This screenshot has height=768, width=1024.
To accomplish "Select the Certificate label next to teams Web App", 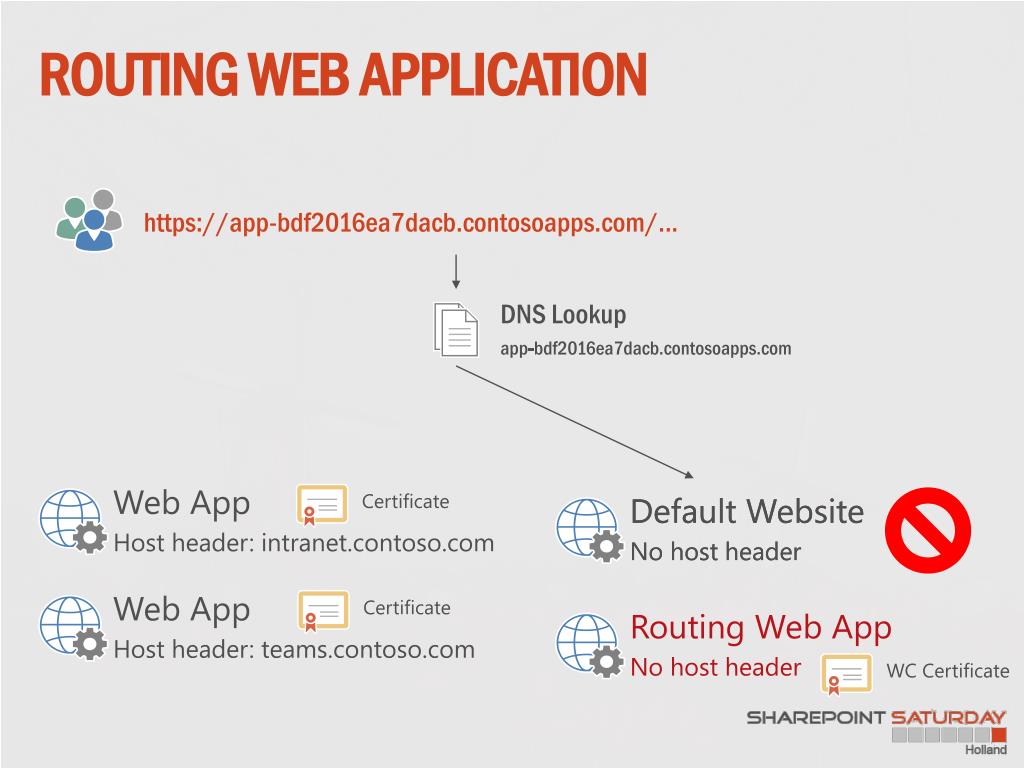I will [407, 608].
